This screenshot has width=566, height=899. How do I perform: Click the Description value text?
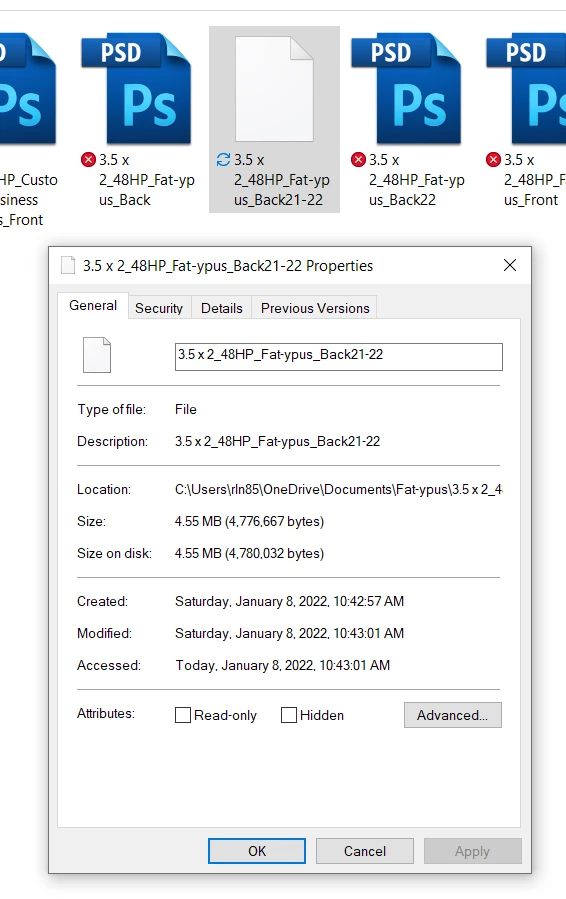click(x=278, y=441)
